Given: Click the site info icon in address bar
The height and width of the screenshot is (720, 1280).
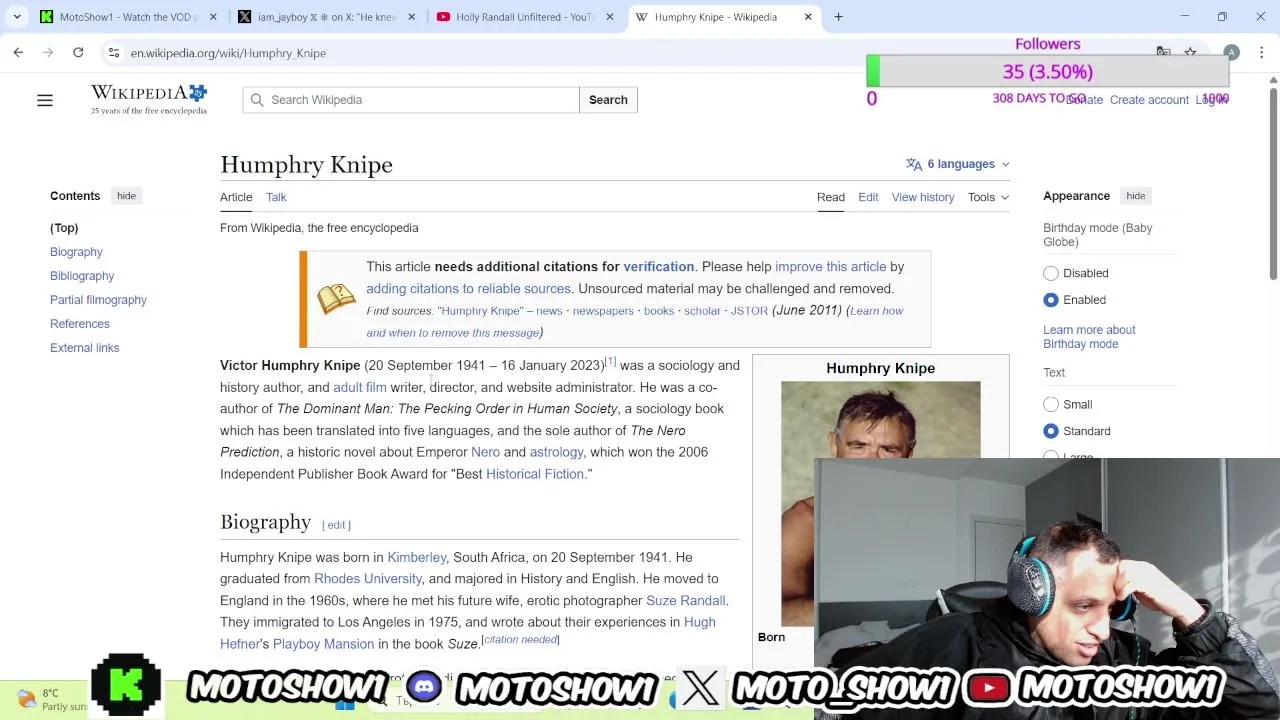Looking at the screenshot, I should click(113, 53).
